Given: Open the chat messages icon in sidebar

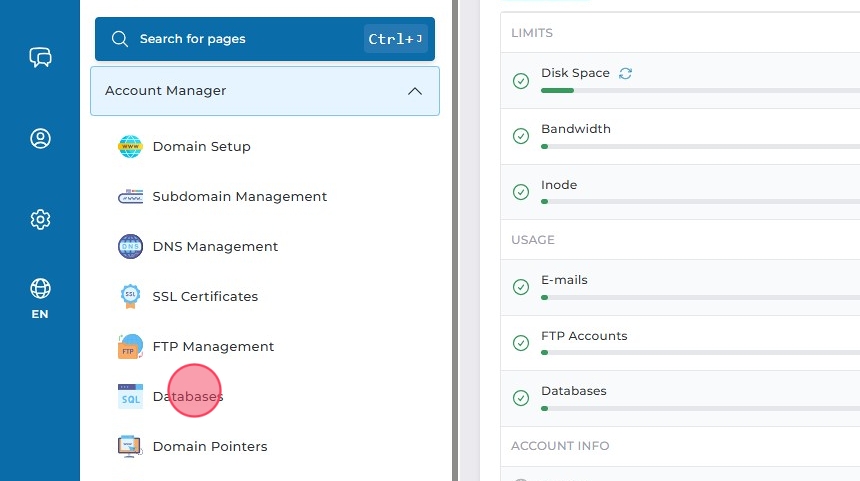Looking at the screenshot, I should [40, 57].
